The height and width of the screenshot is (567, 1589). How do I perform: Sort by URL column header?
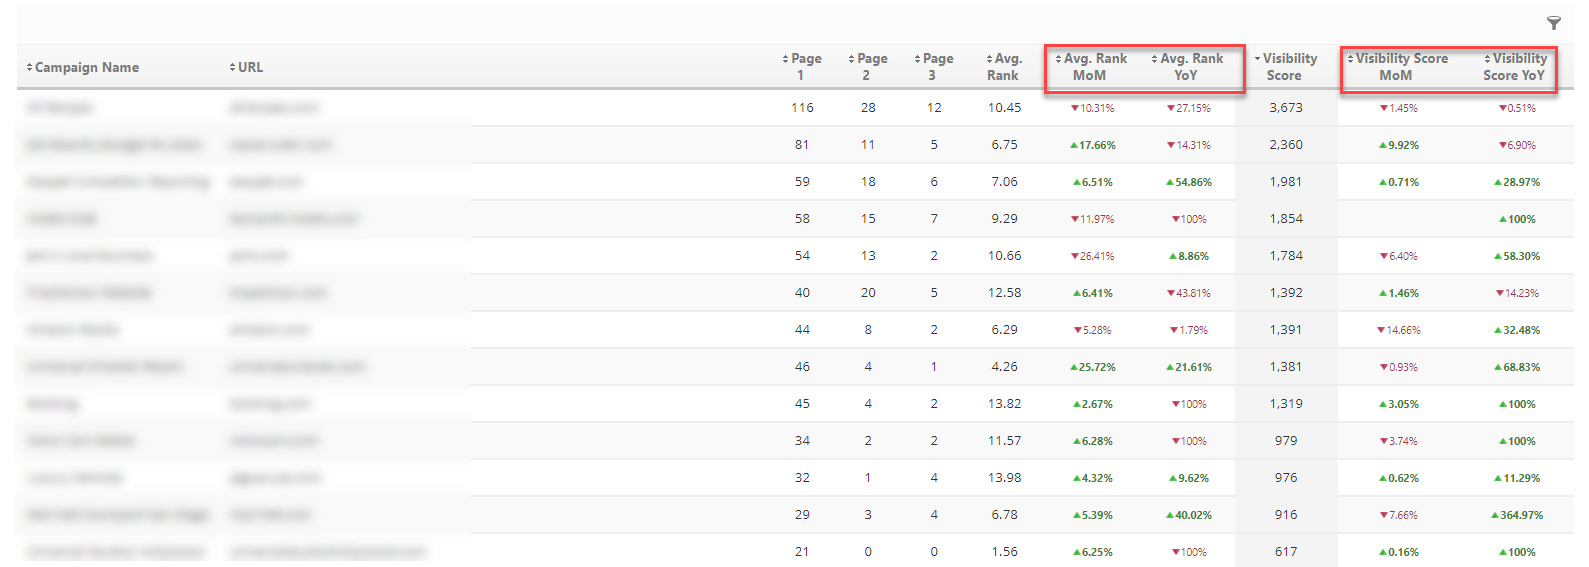coord(250,67)
